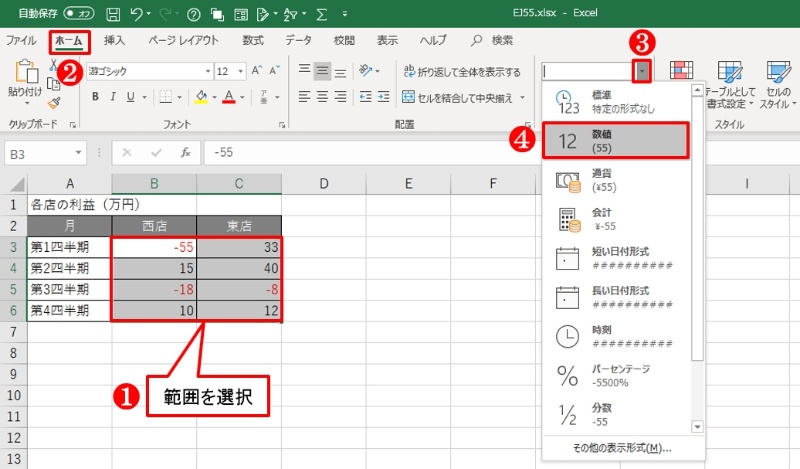The image size is (800, 469).
Task: Toggle the 自動保存 AutoSave switch
Action: pos(77,15)
